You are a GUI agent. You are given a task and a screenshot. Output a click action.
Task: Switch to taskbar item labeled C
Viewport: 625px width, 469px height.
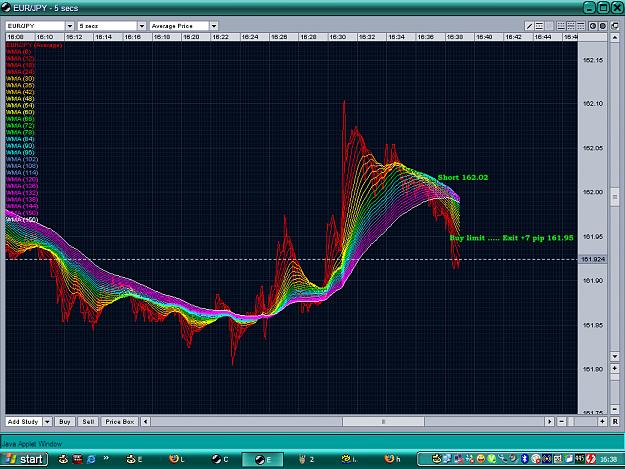tap(220, 459)
